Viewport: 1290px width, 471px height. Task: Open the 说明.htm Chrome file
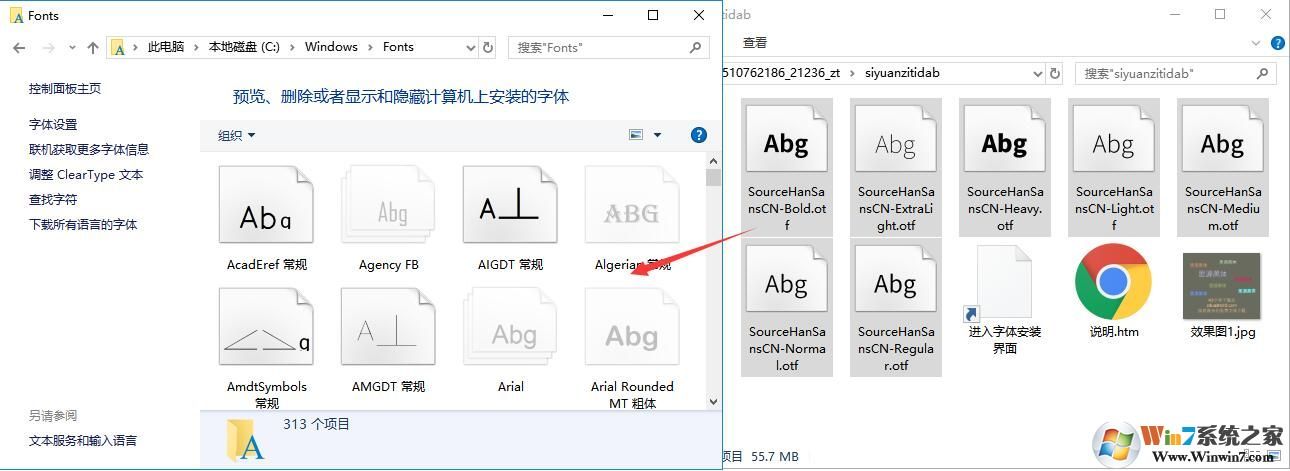[1113, 291]
